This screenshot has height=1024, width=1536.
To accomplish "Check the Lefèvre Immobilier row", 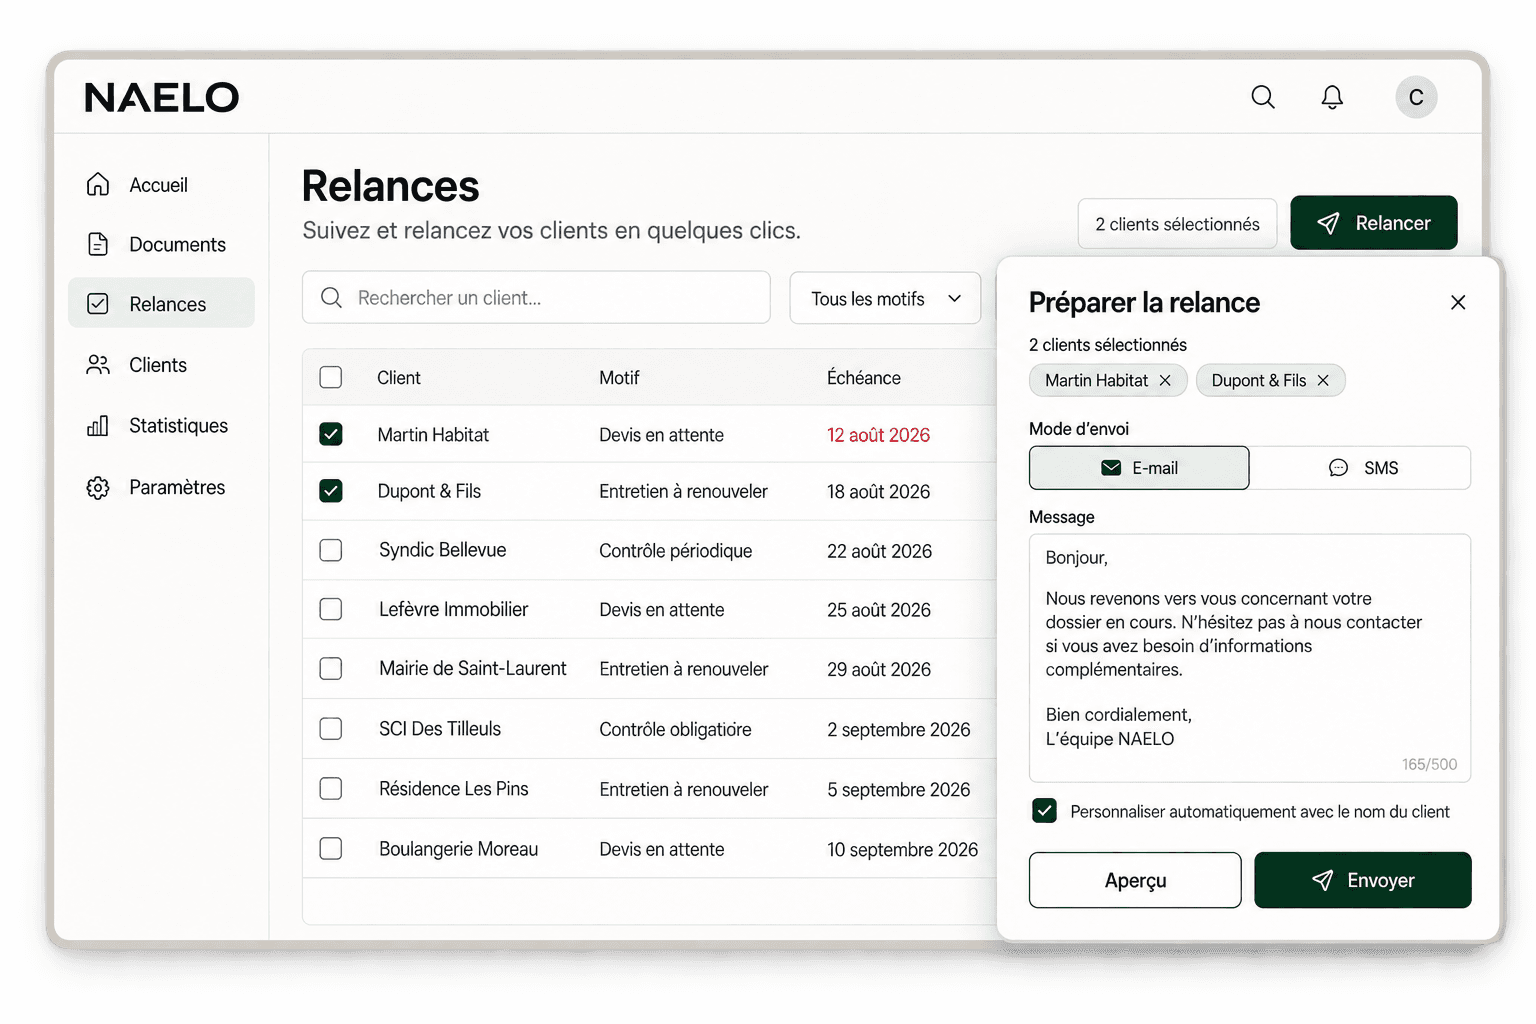I will 331,609.
